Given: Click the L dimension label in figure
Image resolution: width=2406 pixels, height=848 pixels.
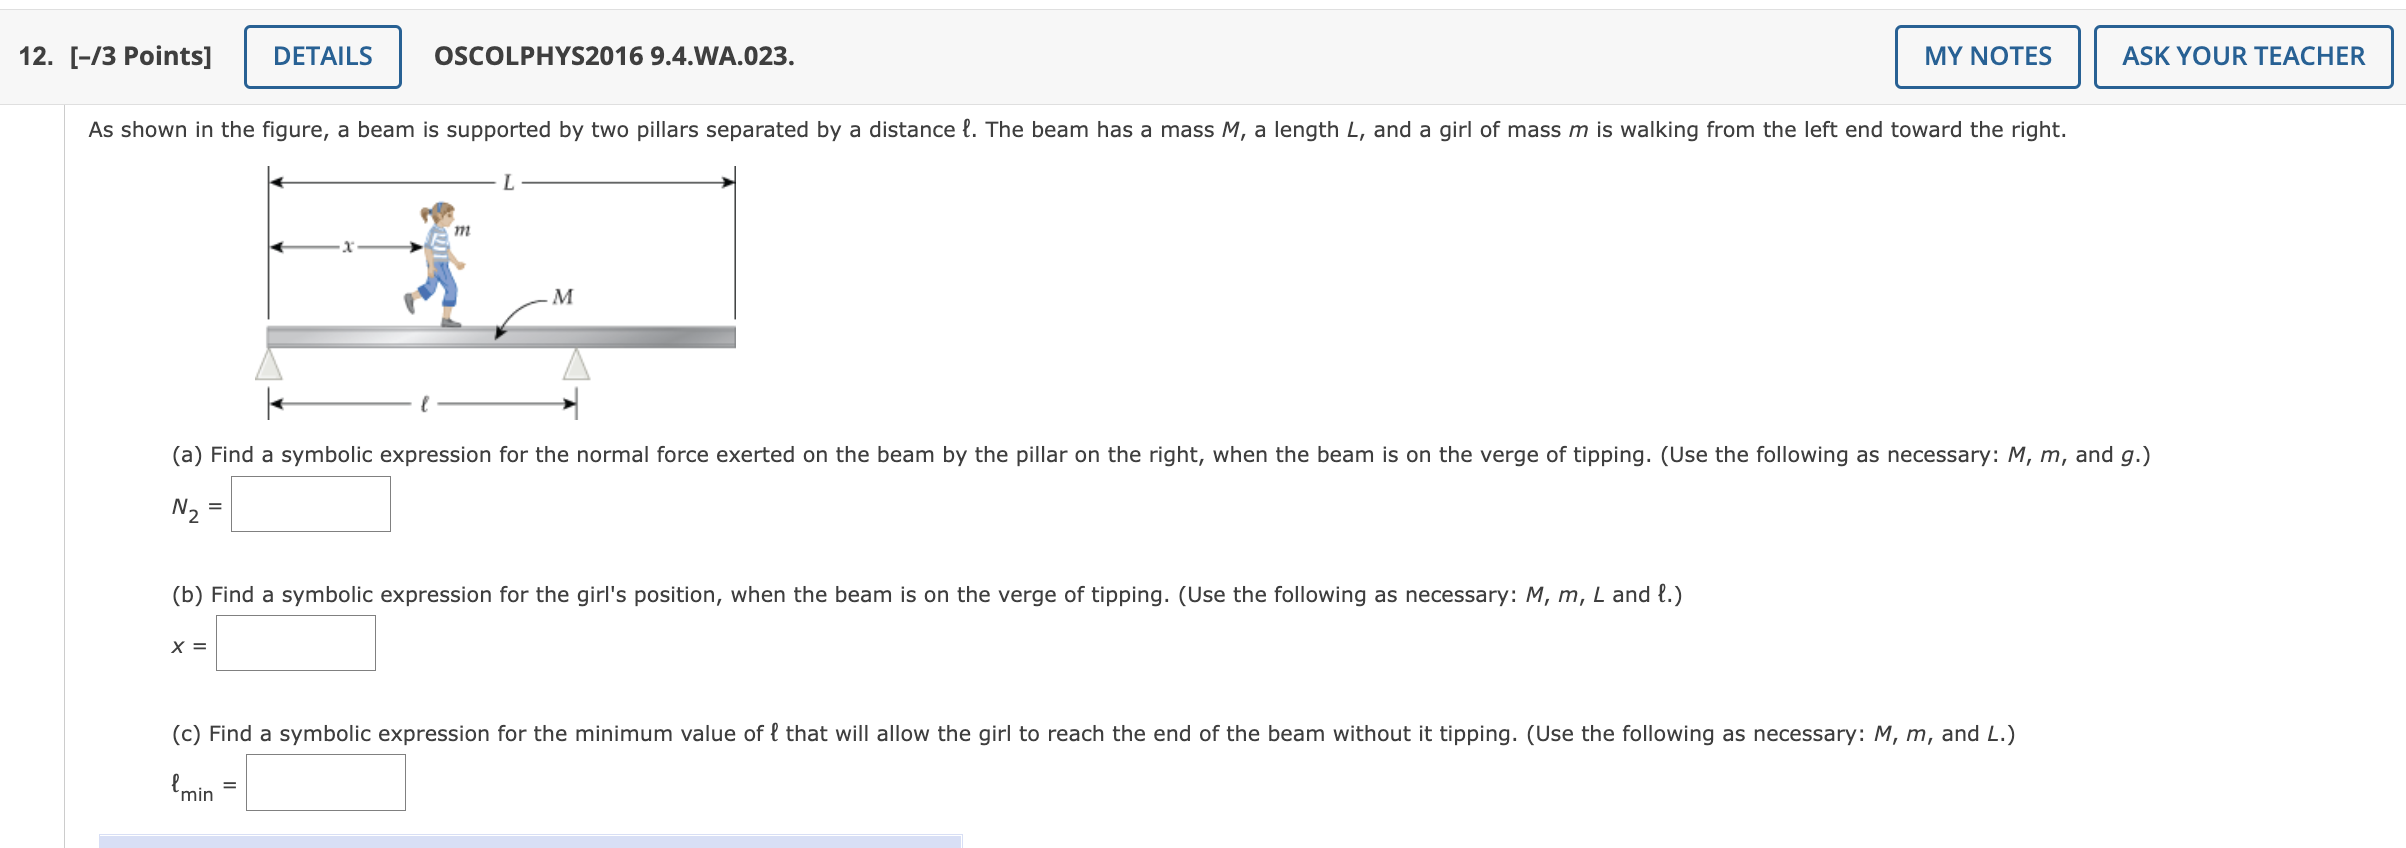Looking at the screenshot, I should [507, 181].
